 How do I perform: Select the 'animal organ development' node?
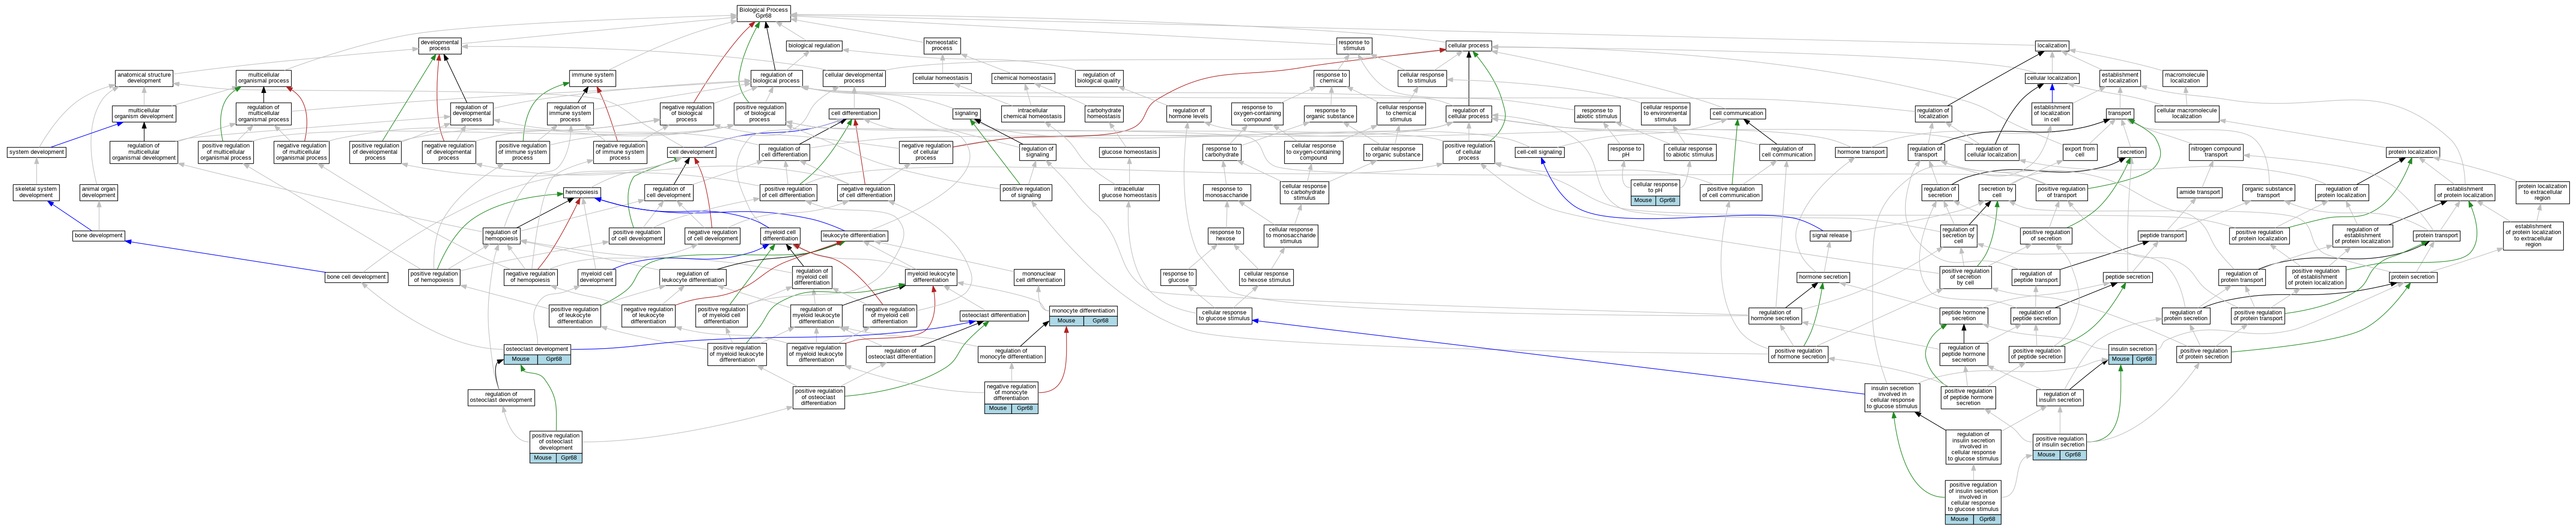coord(98,192)
